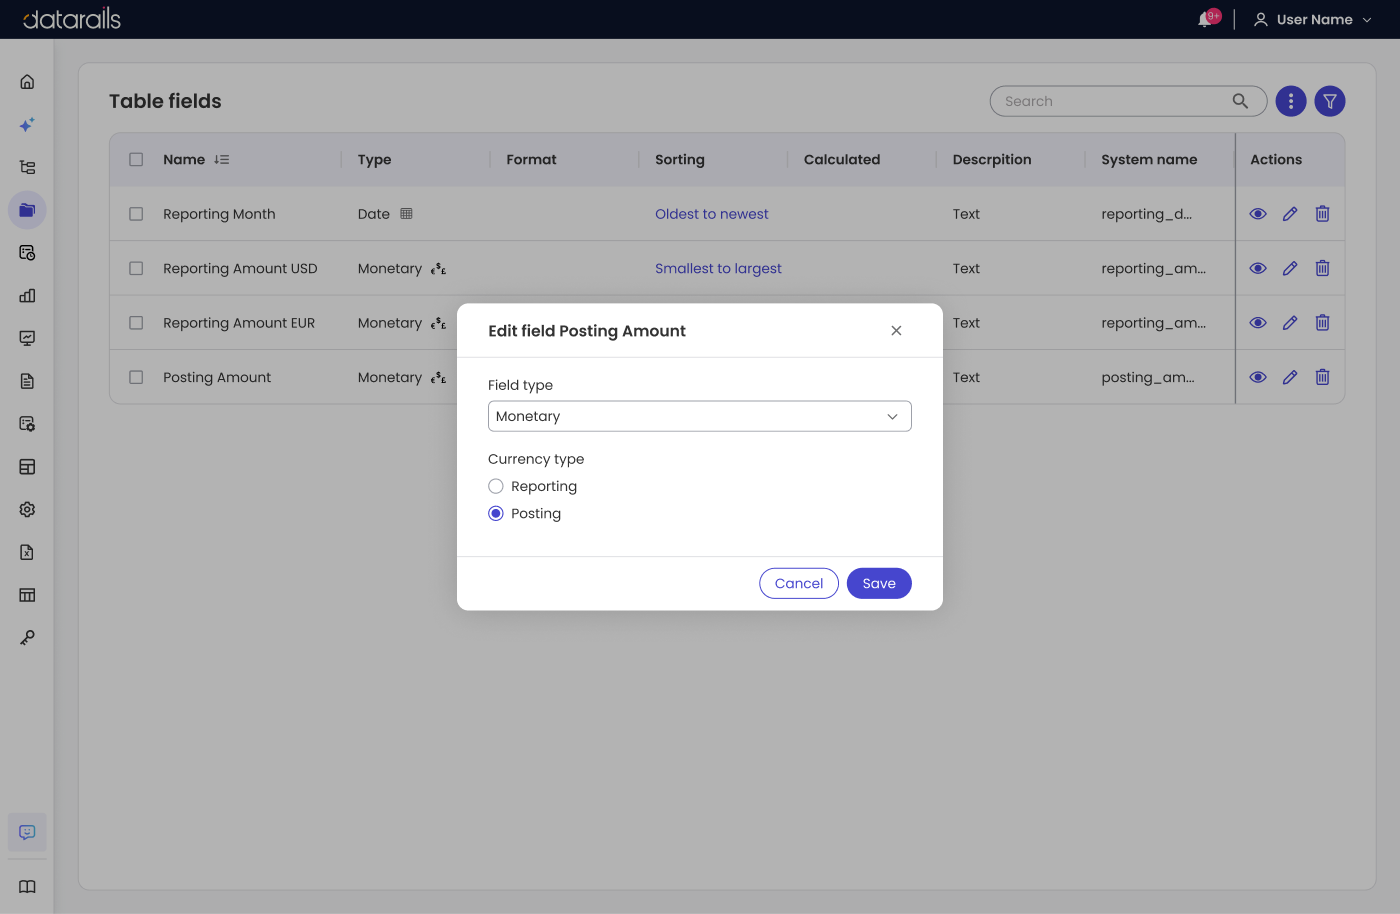Viewport: 1400px width, 914px height.
Task: Toggle eye icon for Reporting Amount EUR
Action: (1258, 323)
